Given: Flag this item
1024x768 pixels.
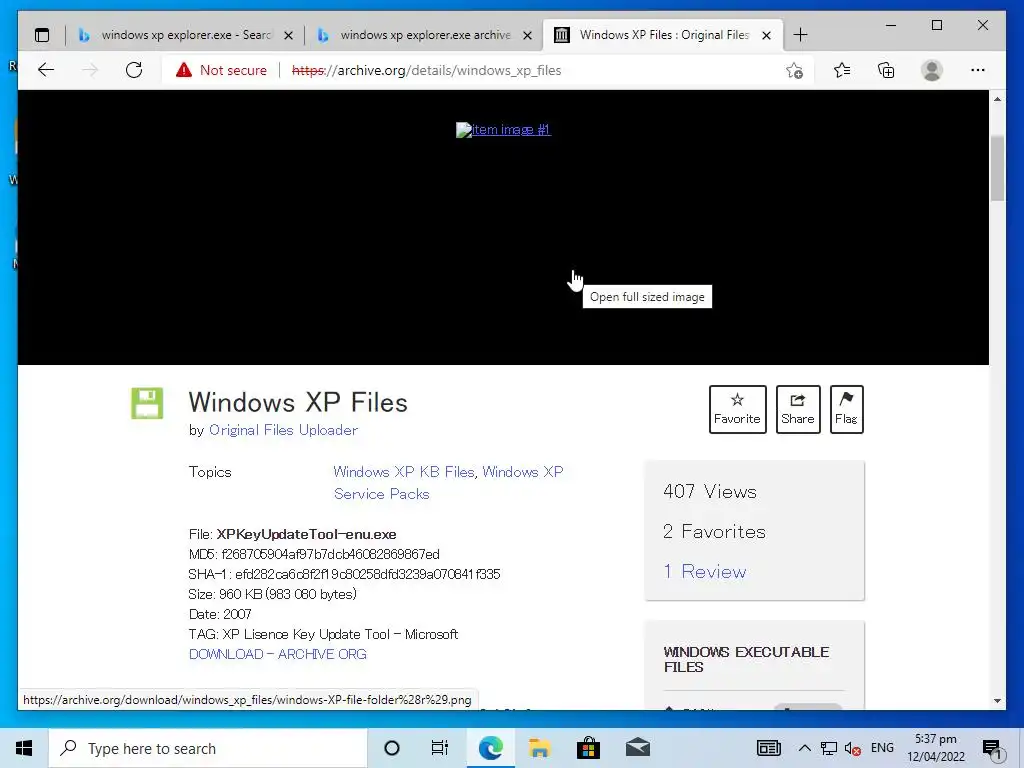Looking at the screenshot, I should tap(846, 409).
